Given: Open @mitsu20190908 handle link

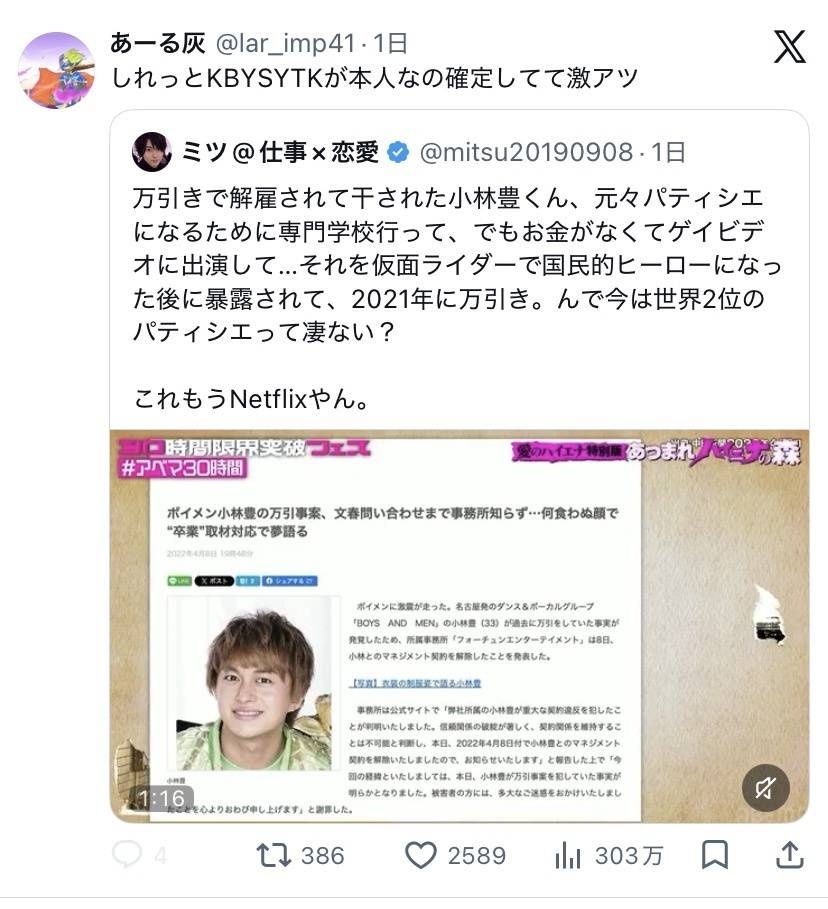Looking at the screenshot, I should point(526,152).
